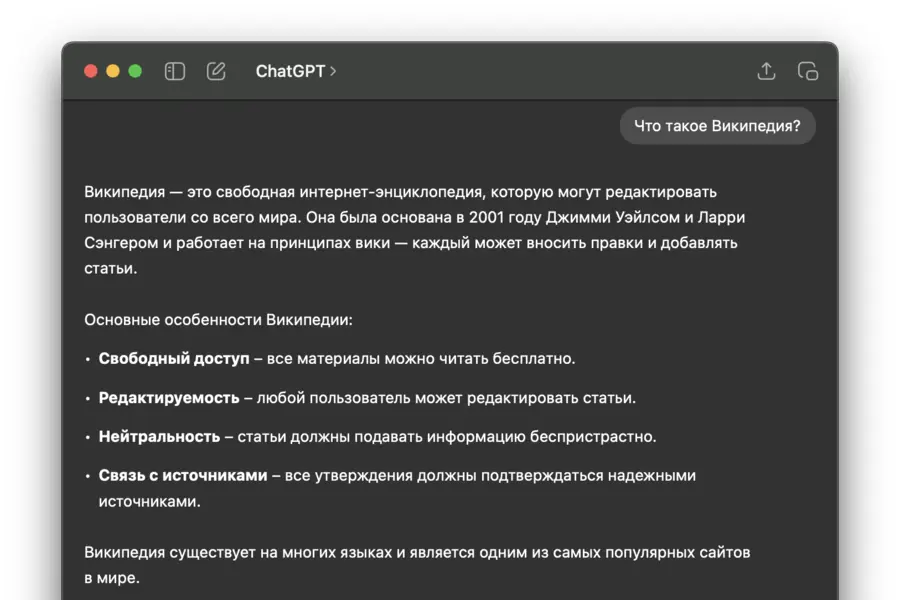
Task: Click the line 'Основные особенности Википедии:'
Action: 218,320
